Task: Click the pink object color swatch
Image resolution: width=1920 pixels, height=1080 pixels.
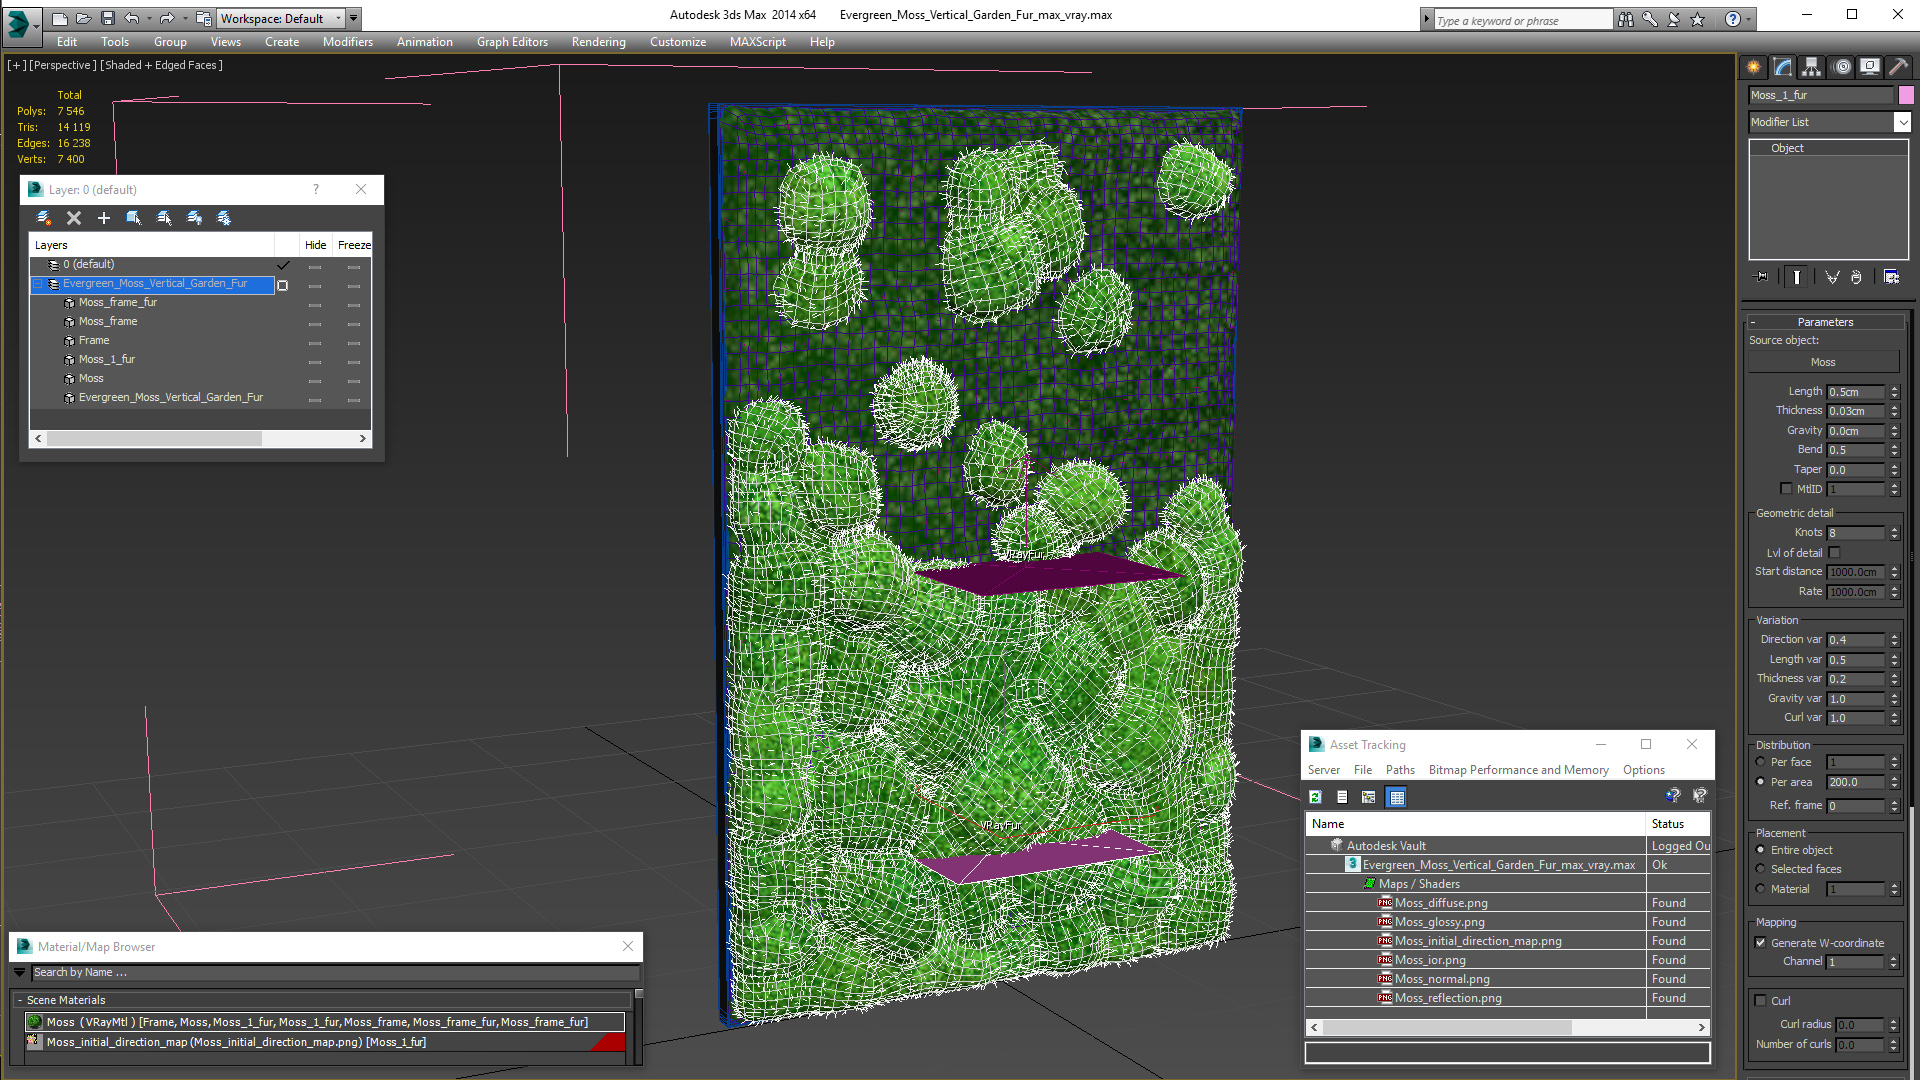Action: 1906,95
